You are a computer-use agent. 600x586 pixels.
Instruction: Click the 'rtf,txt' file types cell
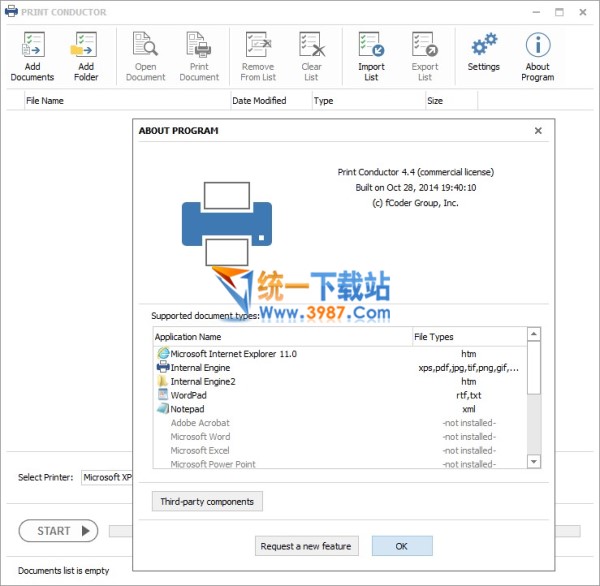pos(468,395)
